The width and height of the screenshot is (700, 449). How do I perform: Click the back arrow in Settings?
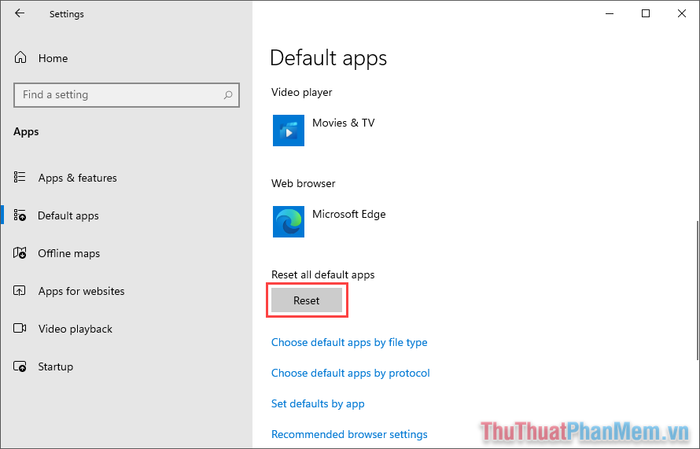[19, 13]
